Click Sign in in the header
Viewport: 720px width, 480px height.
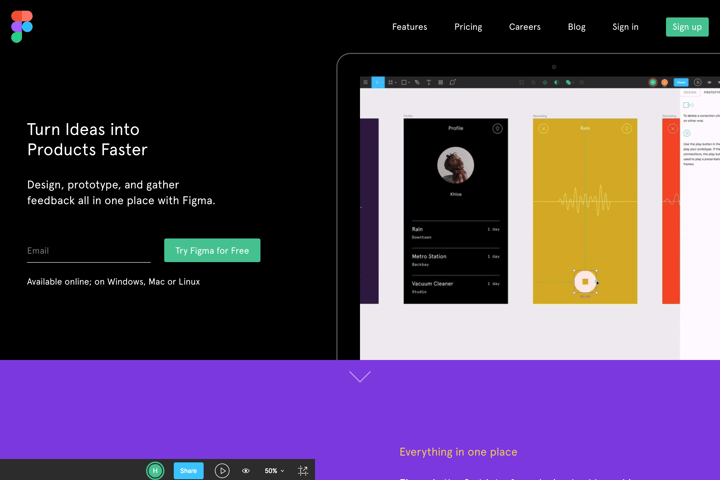tap(625, 27)
